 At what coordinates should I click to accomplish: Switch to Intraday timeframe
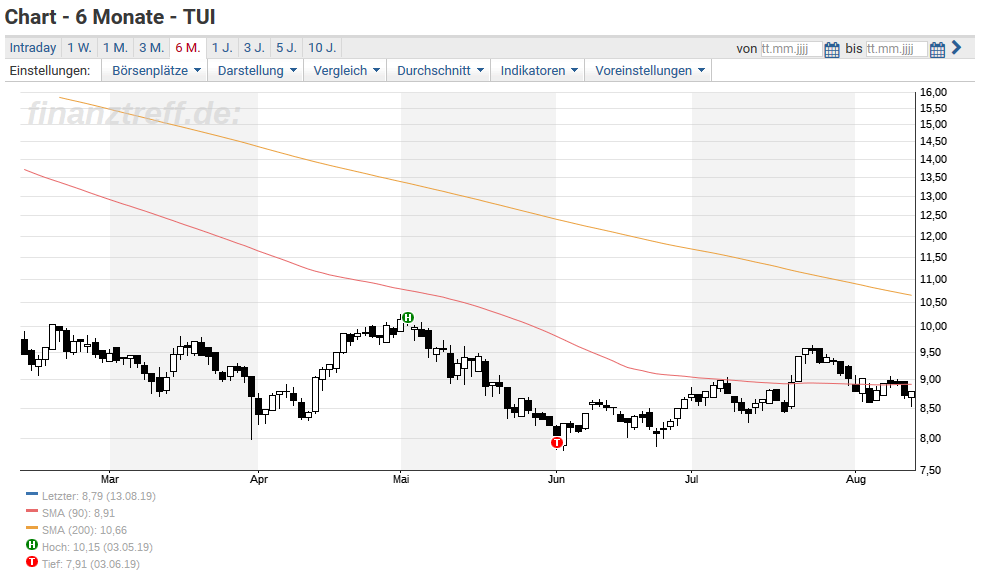point(33,48)
